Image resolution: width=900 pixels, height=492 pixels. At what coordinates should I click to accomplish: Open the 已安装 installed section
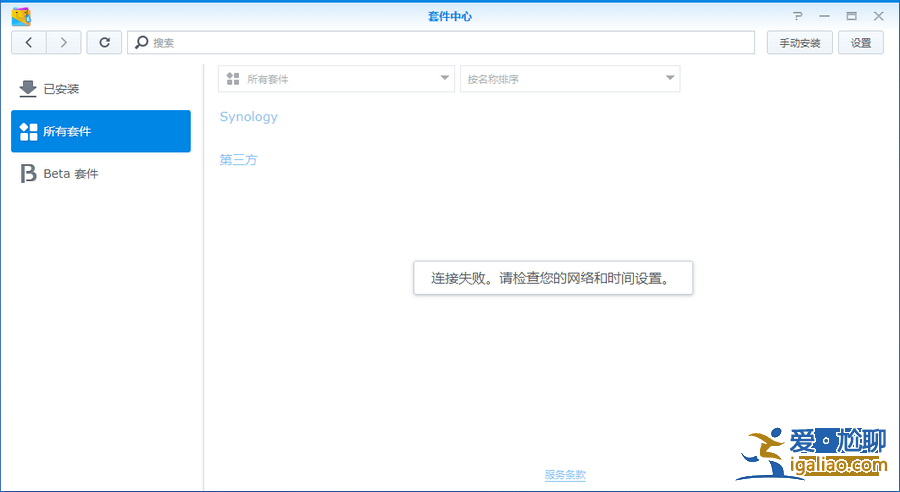pos(101,89)
